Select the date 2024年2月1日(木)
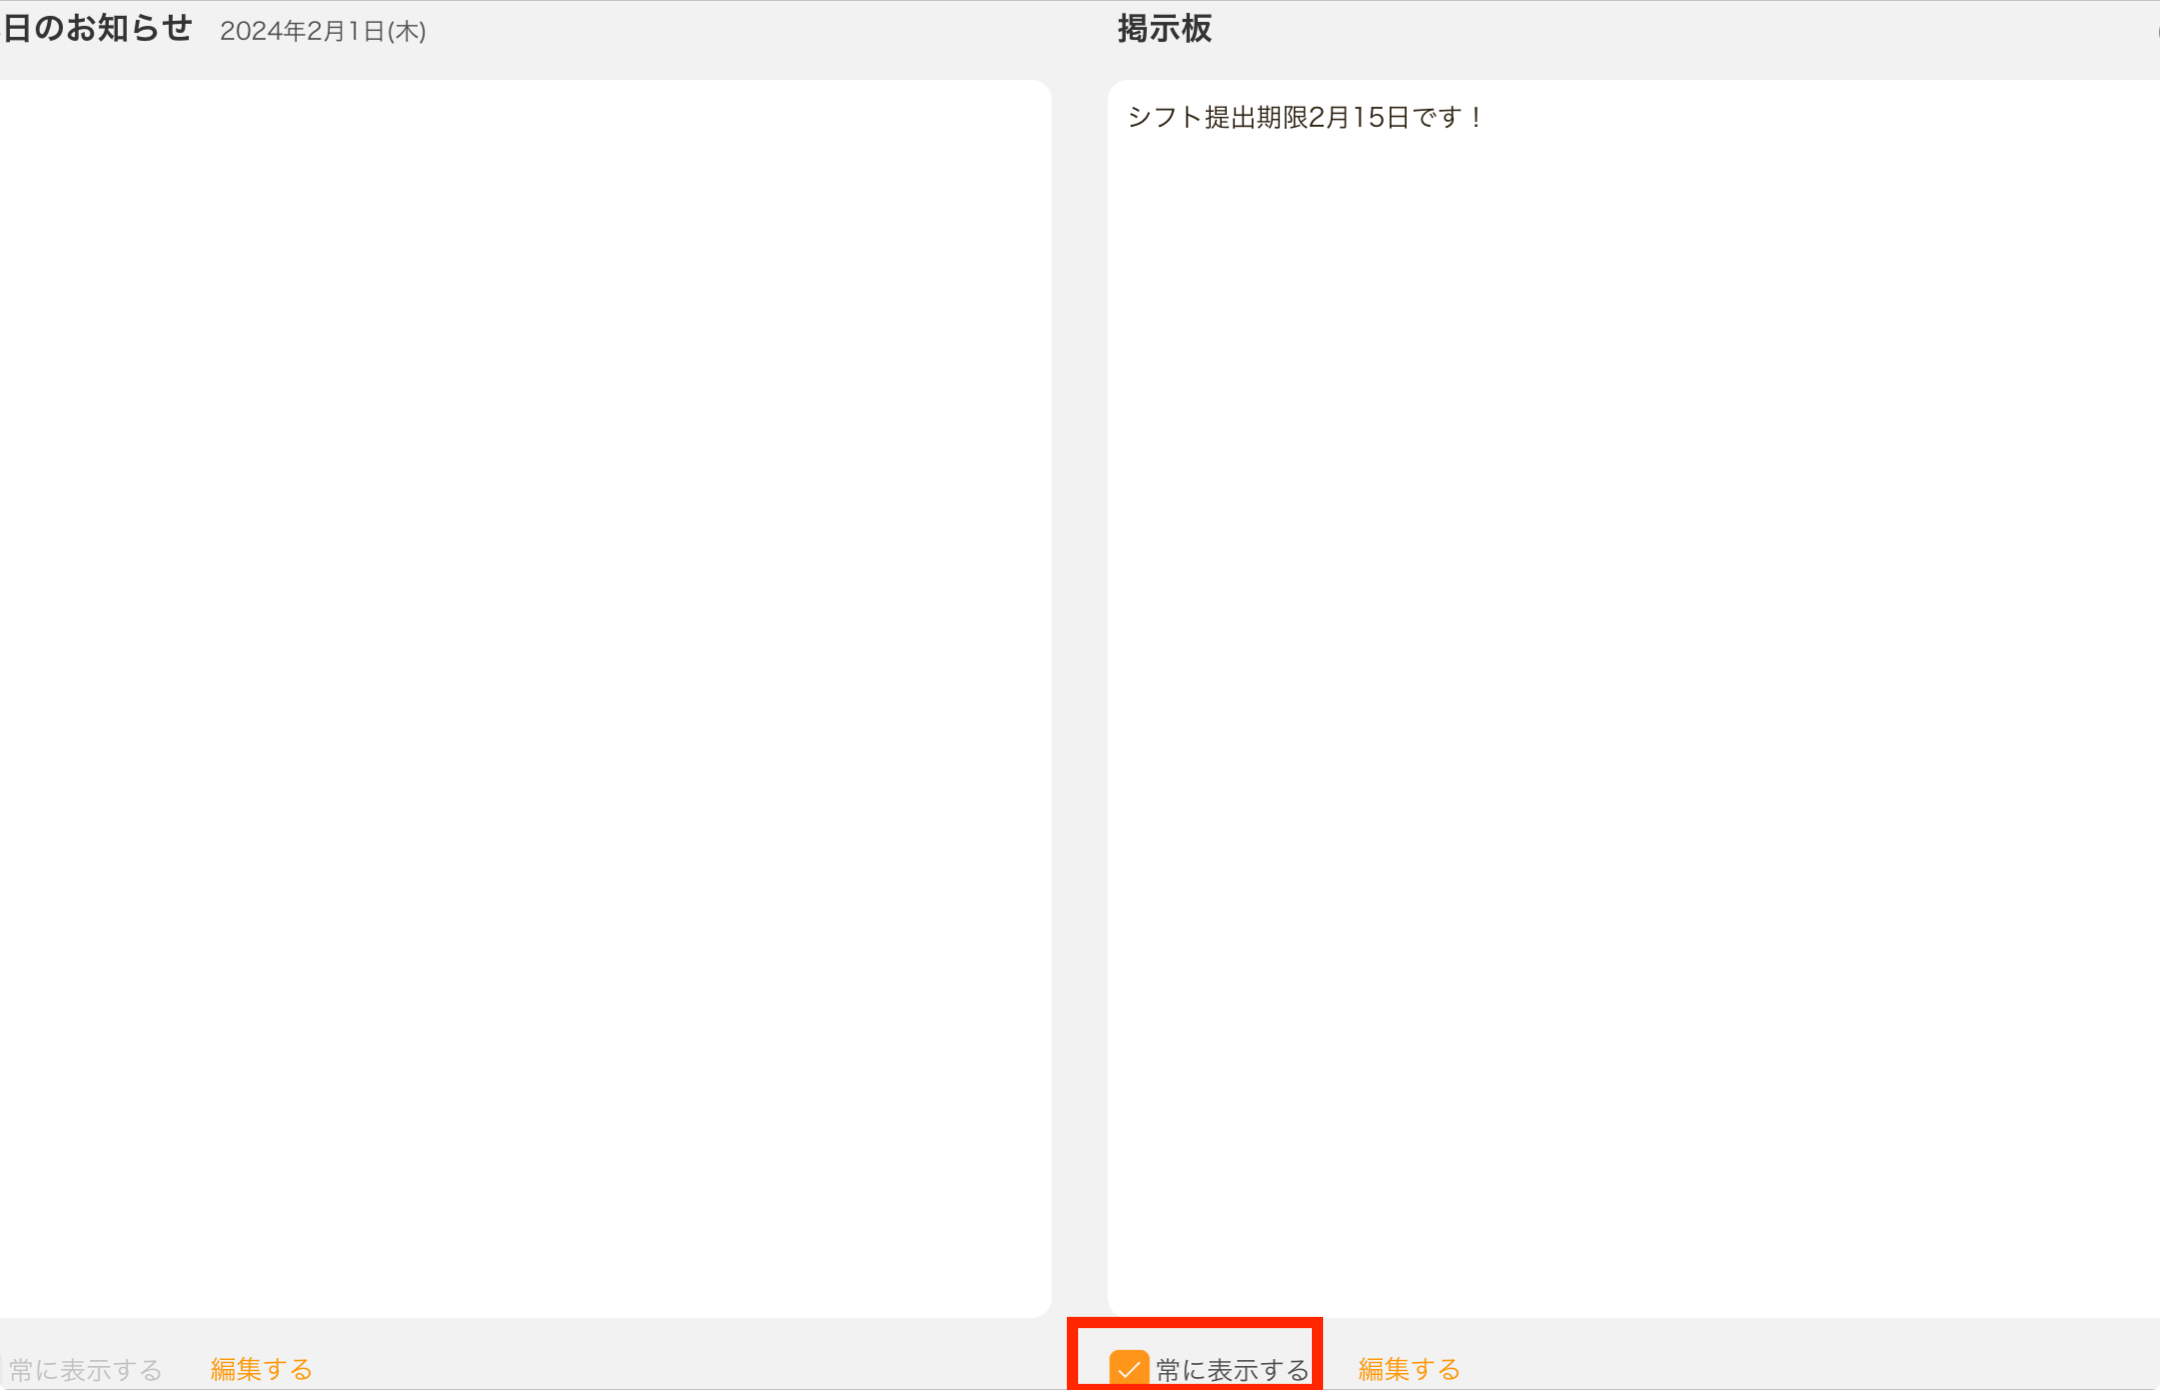Image resolution: width=2160 pixels, height=1390 pixels. point(323,31)
